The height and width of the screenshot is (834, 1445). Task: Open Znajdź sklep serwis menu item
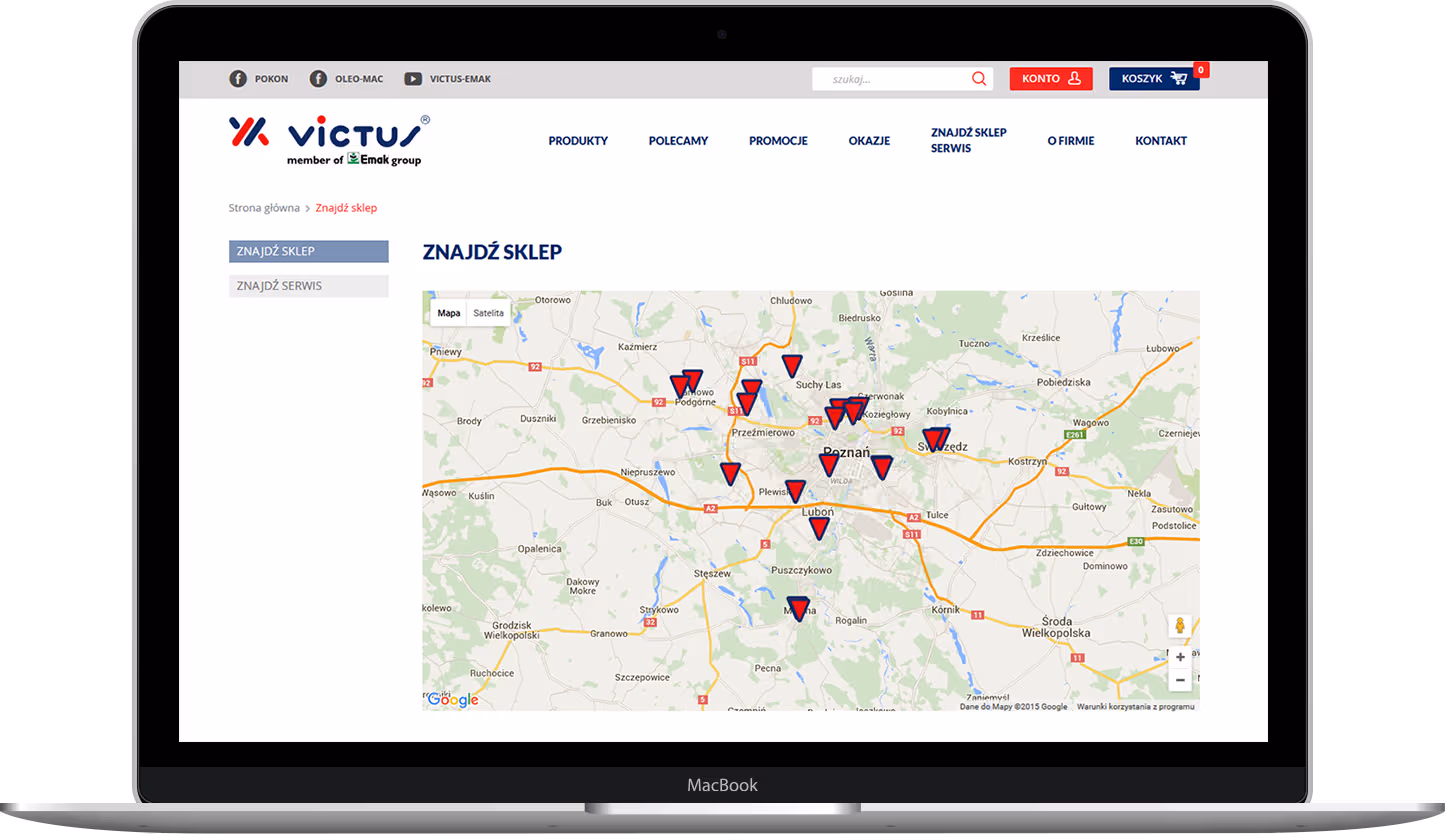pos(968,140)
